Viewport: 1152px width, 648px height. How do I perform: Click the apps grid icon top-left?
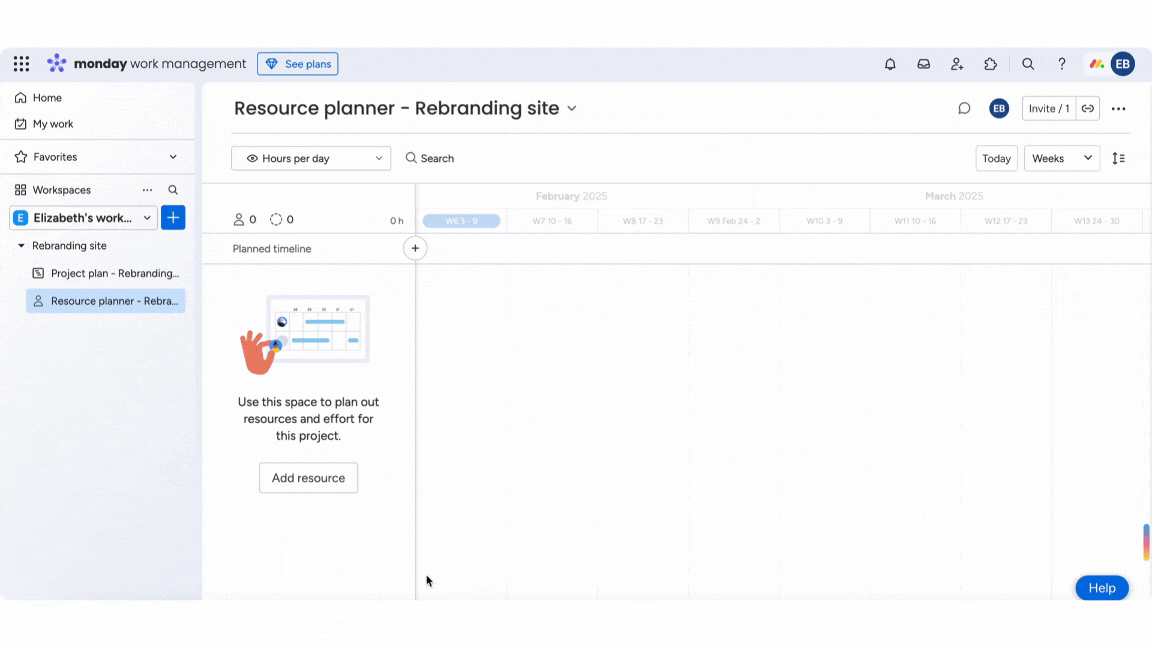point(21,63)
